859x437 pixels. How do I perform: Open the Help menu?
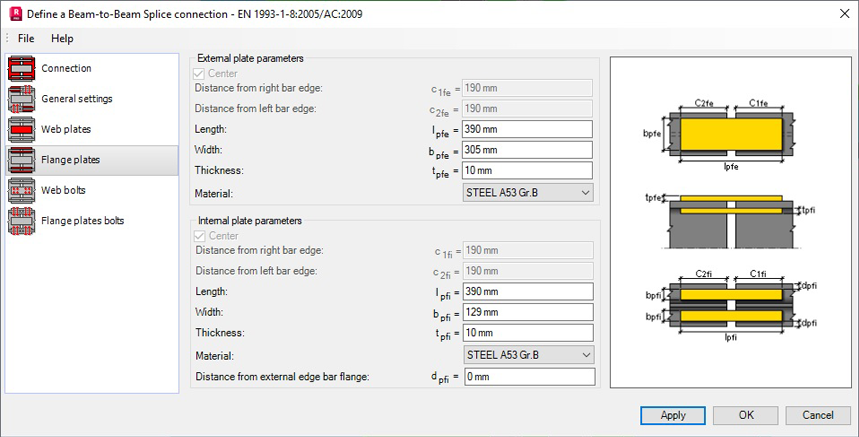[62, 38]
